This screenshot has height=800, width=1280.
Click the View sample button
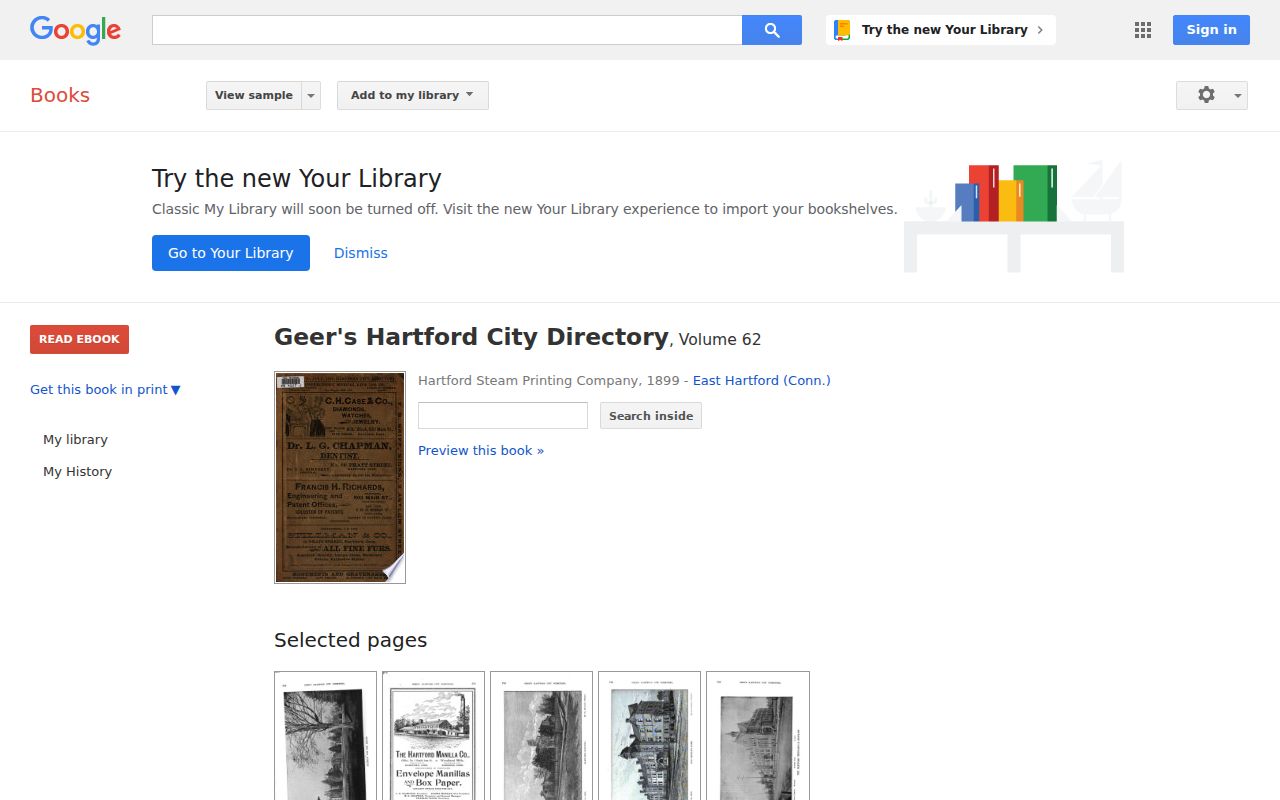click(x=254, y=95)
